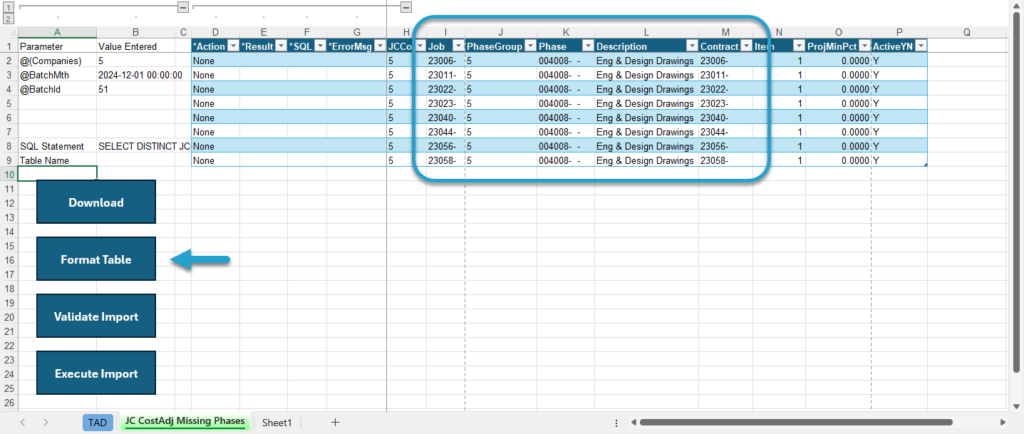Go to next sheet tab arrow

pos(46,422)
